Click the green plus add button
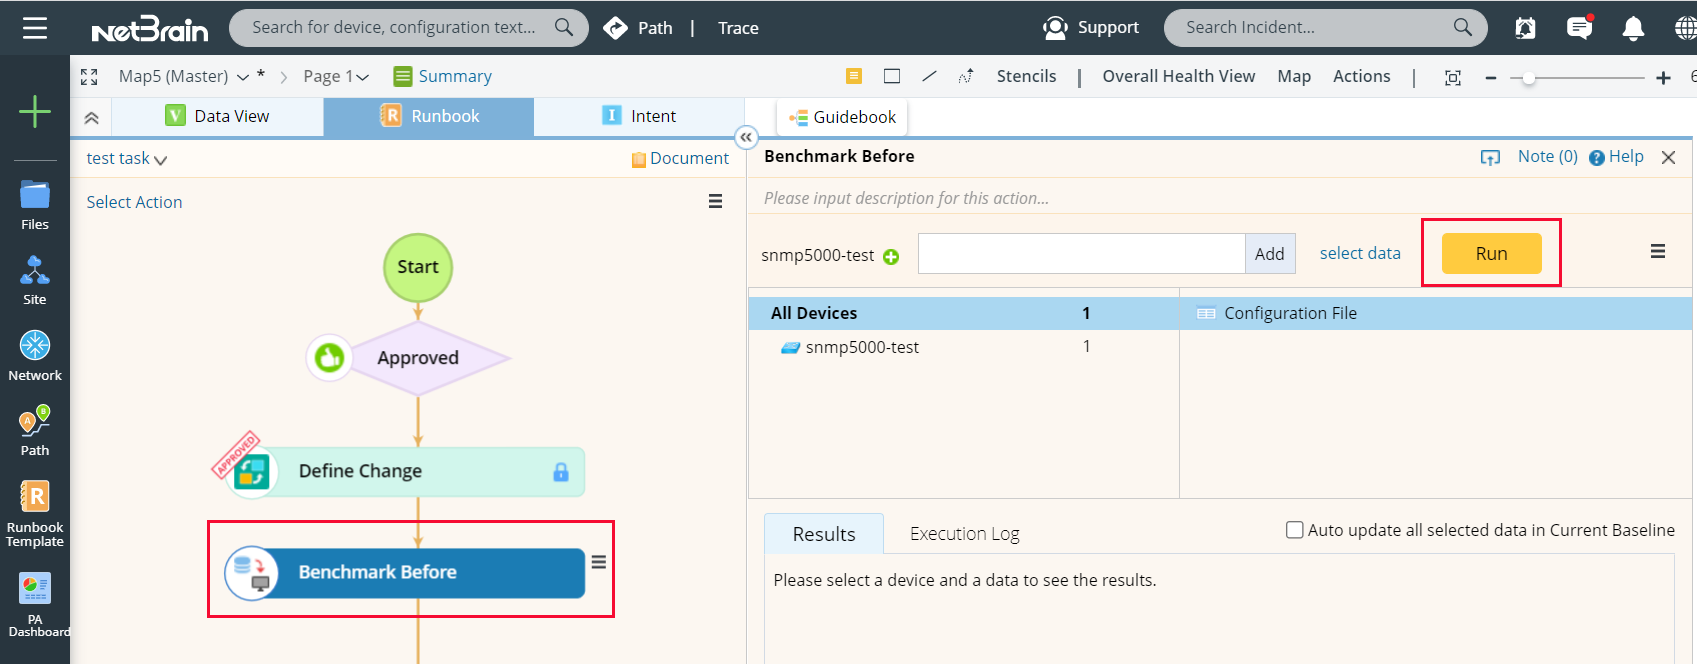This screenshot has width=1697, height=664. (35, 111)
